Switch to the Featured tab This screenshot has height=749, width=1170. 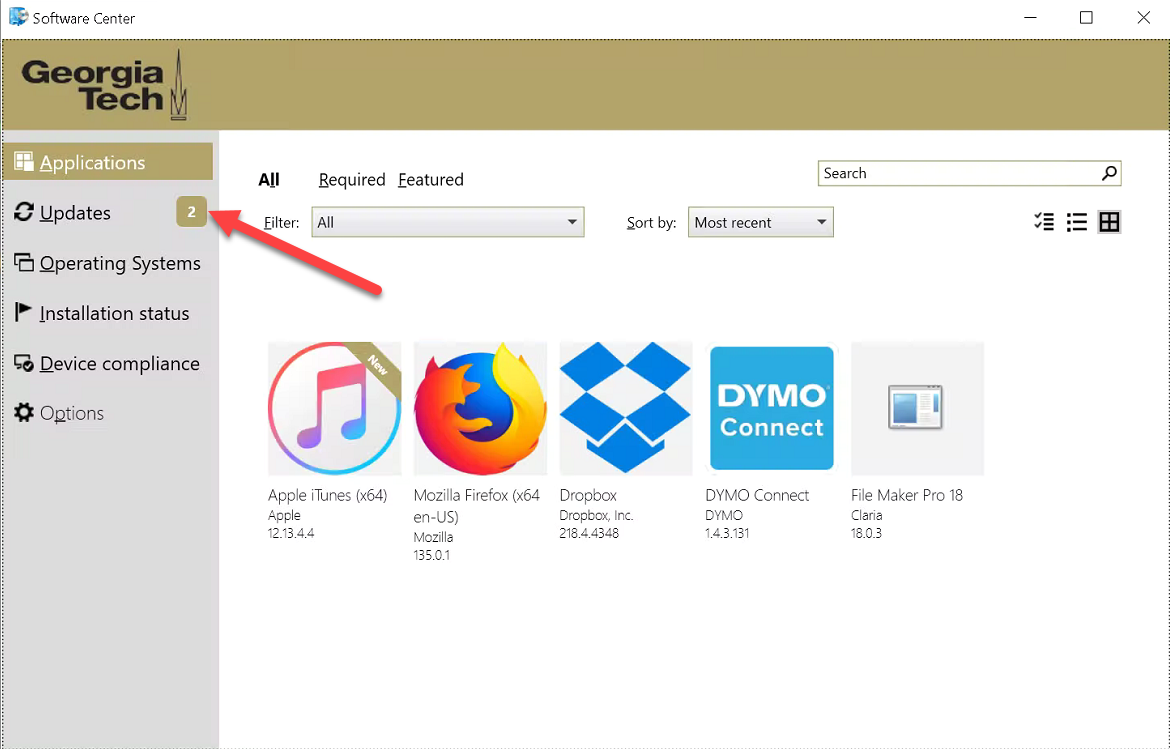(x=431, y=180)
